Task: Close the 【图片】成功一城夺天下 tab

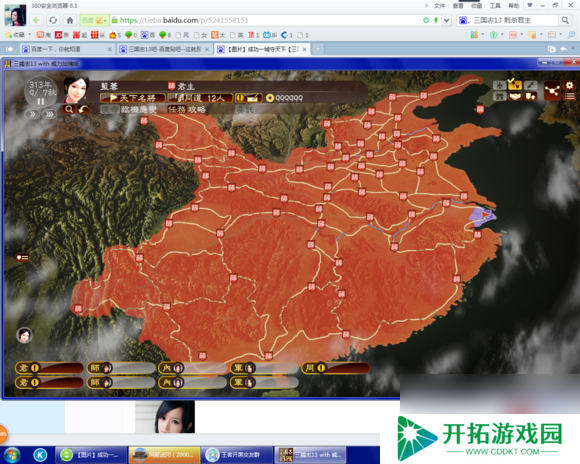Action: (x=304, y=49)
